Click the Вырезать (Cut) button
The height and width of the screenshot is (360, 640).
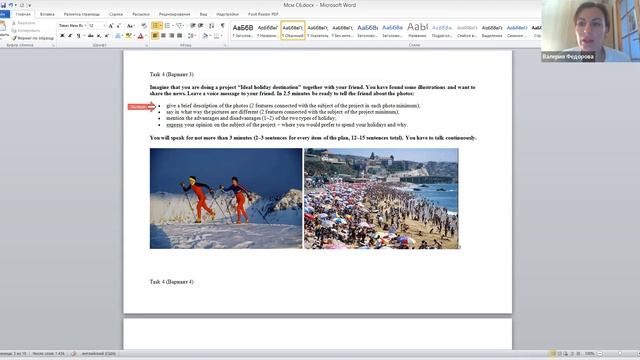24,23
